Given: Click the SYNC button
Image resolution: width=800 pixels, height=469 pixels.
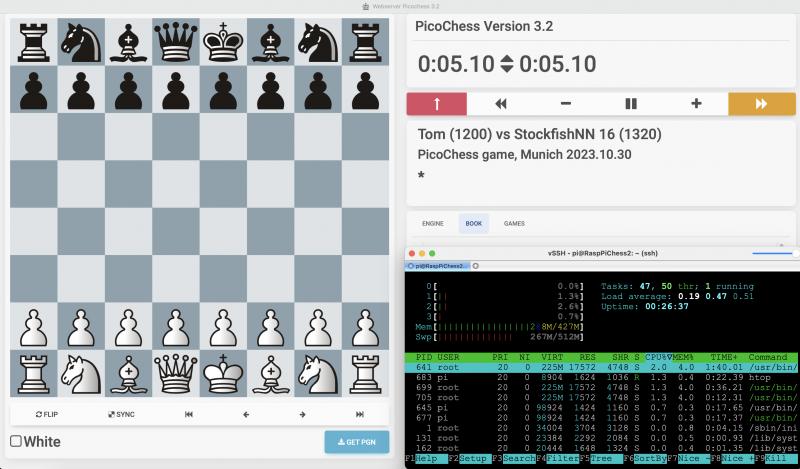Looking at the screenshot, I should 121,414.
